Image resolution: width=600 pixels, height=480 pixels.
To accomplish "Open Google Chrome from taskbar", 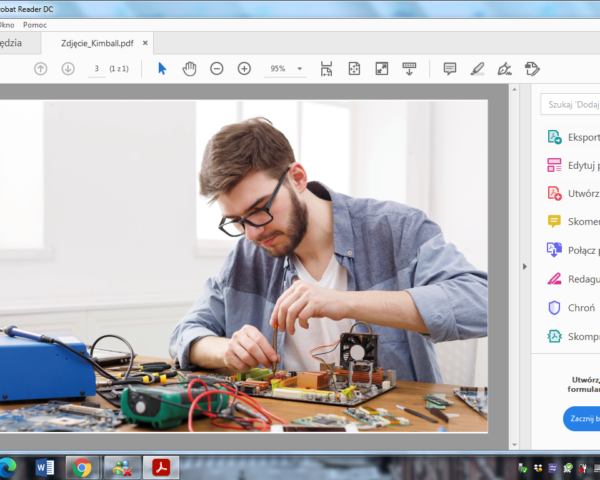I will pyautogui.click(x=82, y=467).
